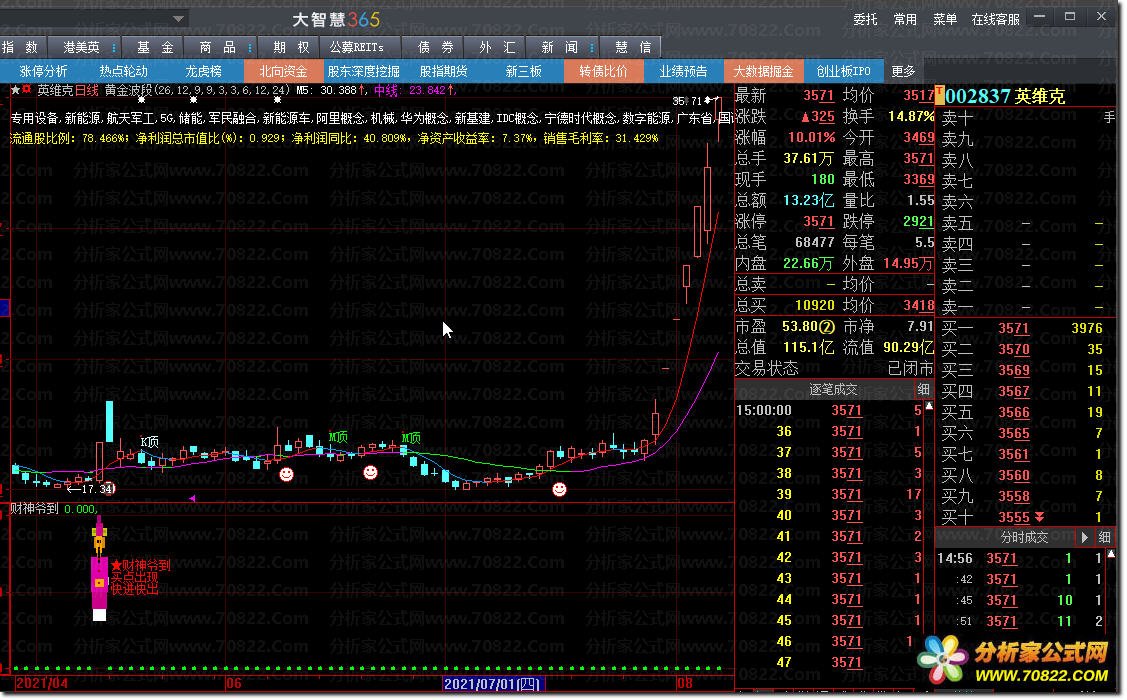The image size is (1127, 700).
Task: Contact 在线客服 online support
Action: [x=995, y=19]
